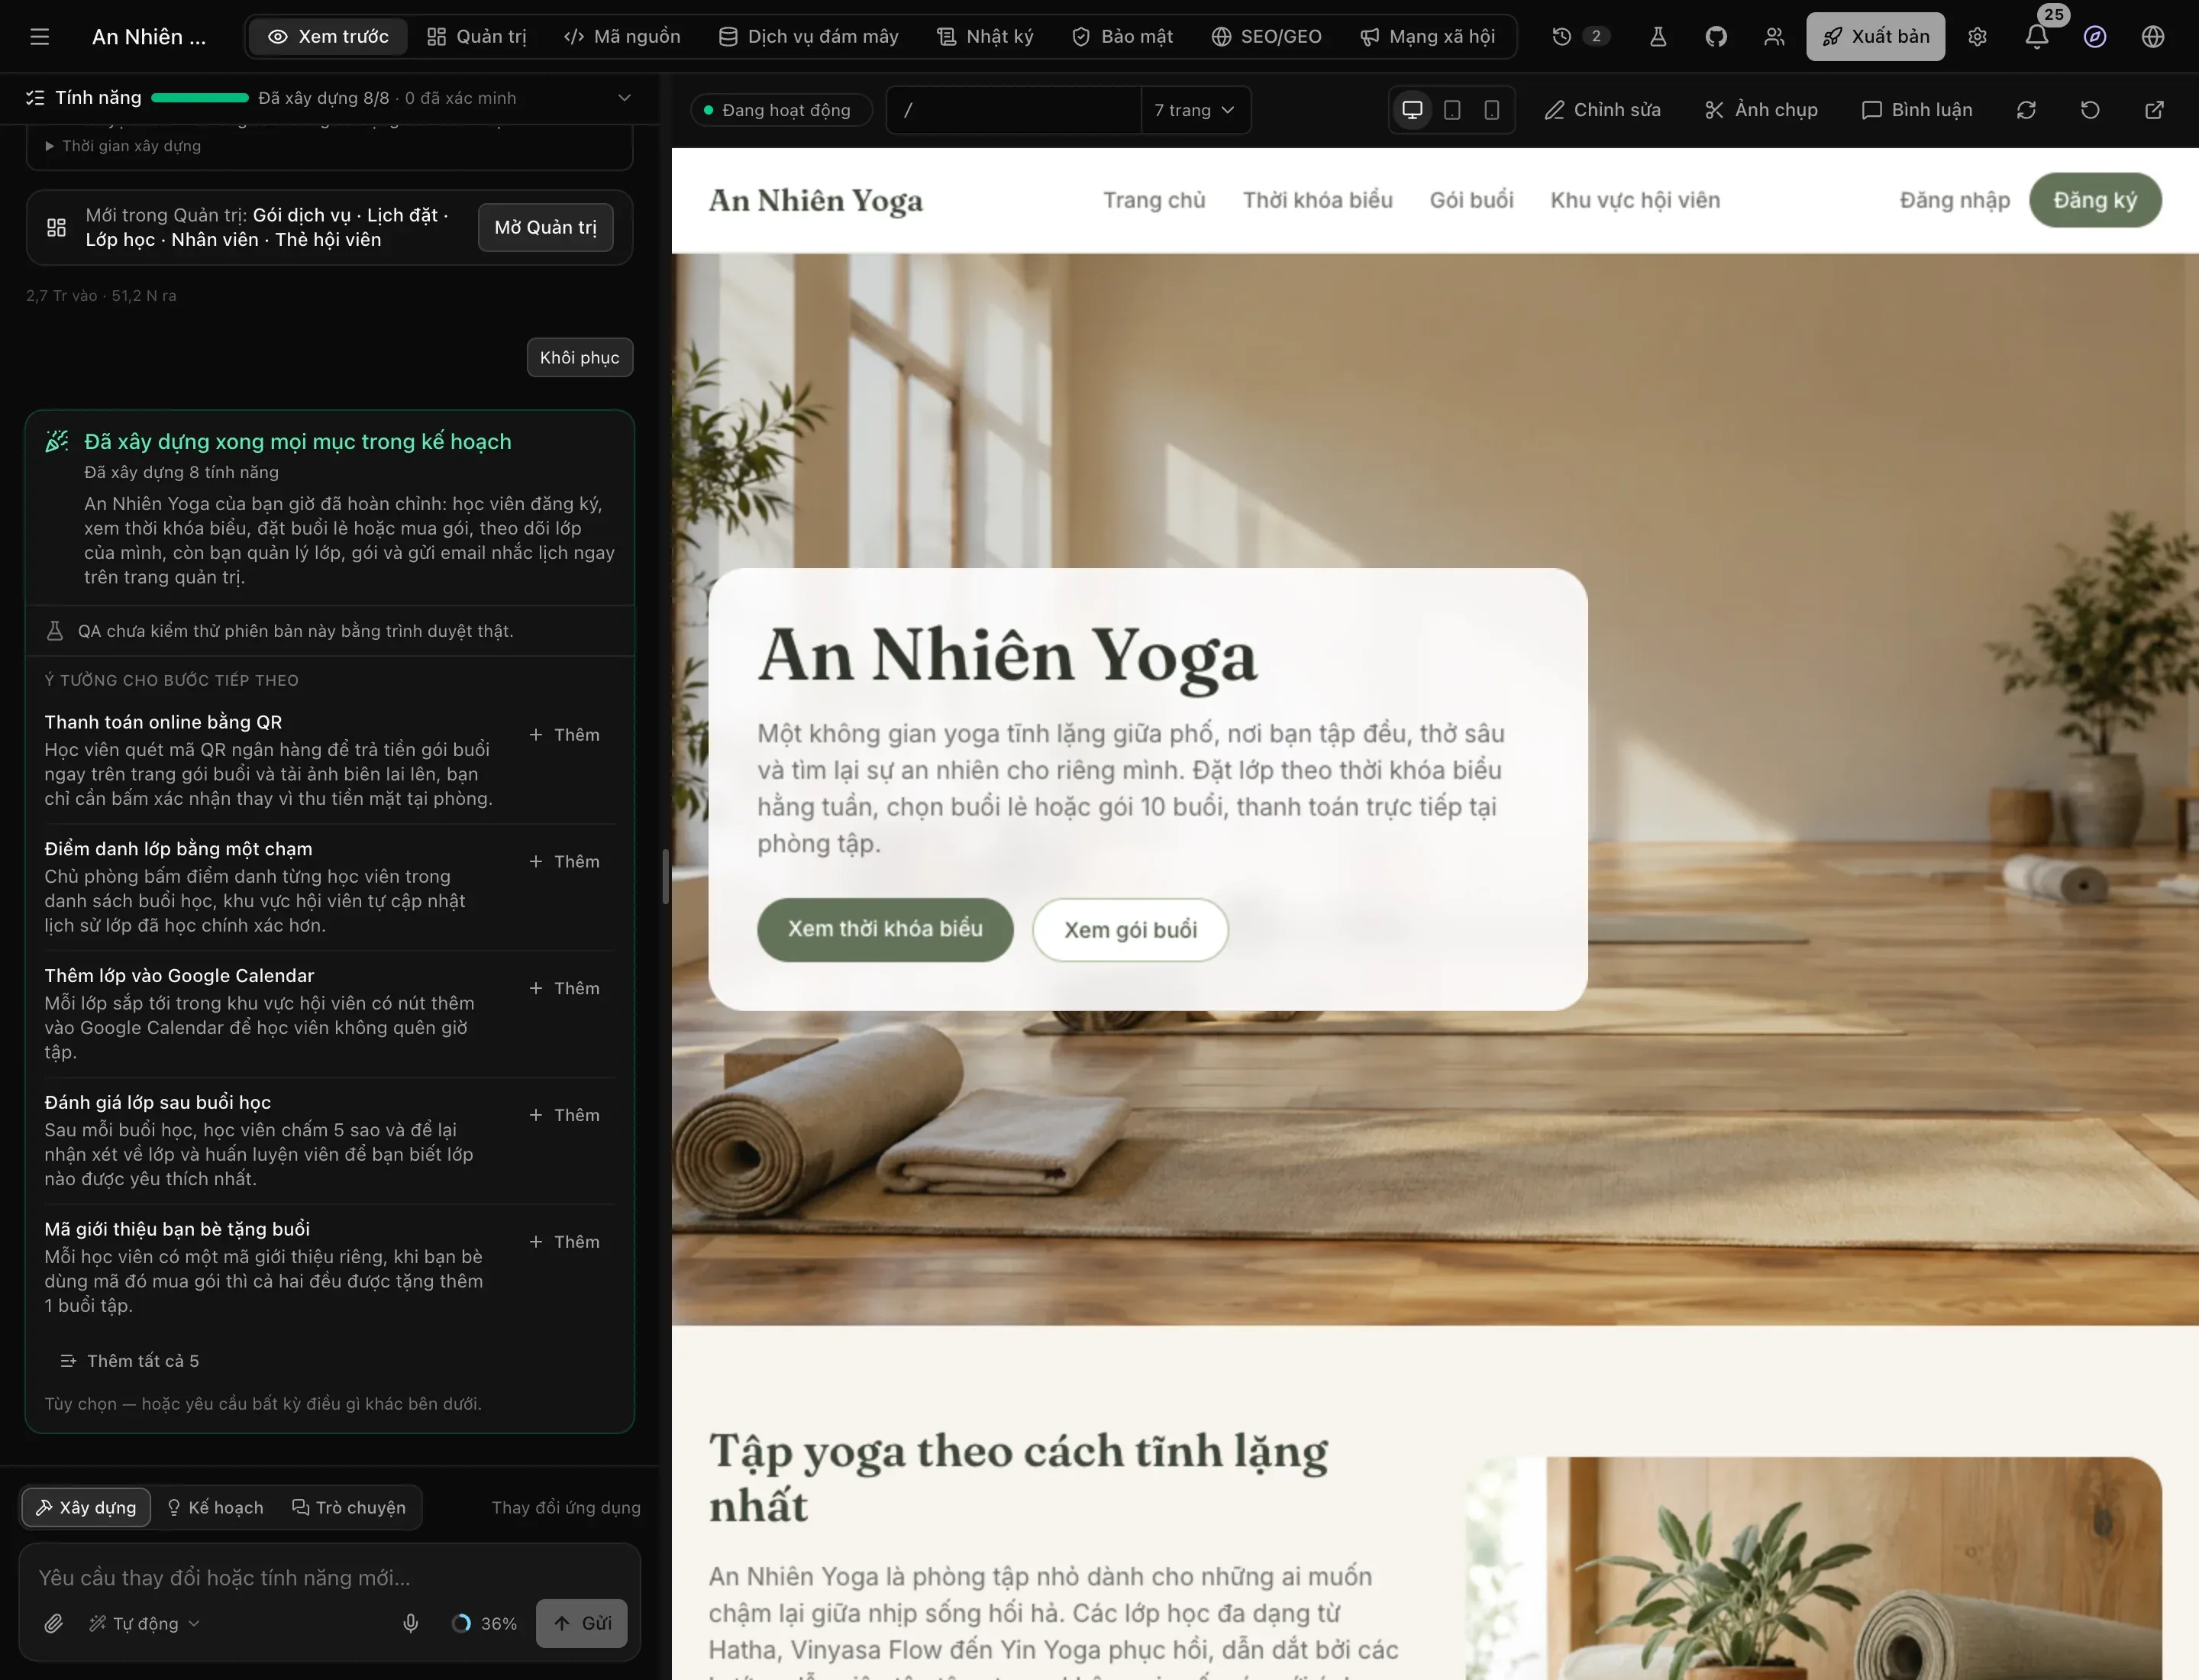Select Xây dựng mode
This screenshot has width=2199, height=1680.
point(86,1507)
